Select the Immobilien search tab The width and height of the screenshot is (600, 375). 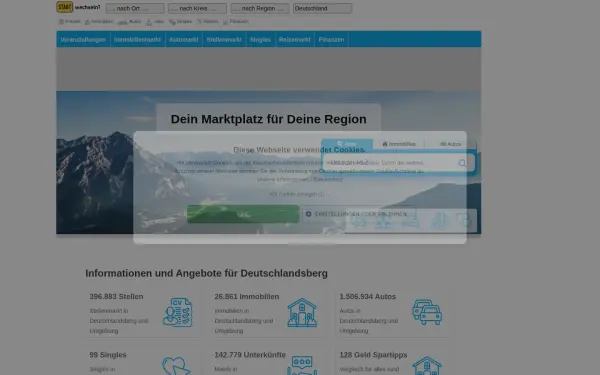[x=399, y=144]
